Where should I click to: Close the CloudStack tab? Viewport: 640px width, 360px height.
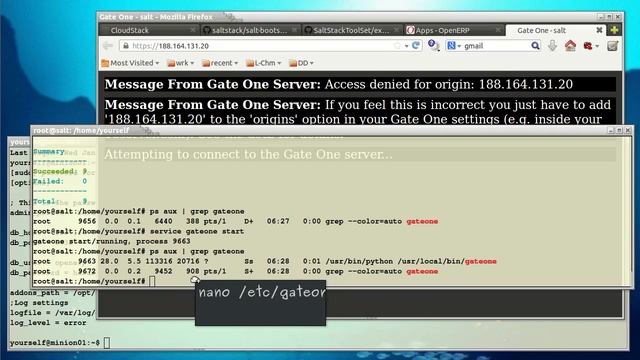193,30
